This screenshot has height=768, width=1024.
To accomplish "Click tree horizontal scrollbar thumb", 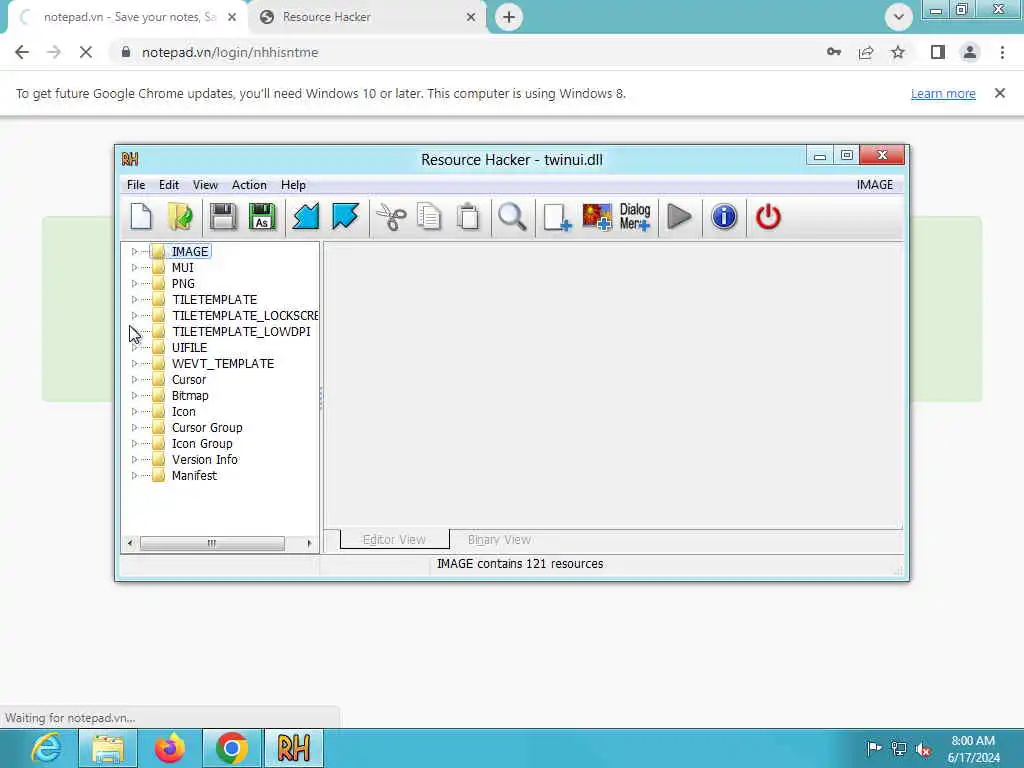I will click(212, 543).
